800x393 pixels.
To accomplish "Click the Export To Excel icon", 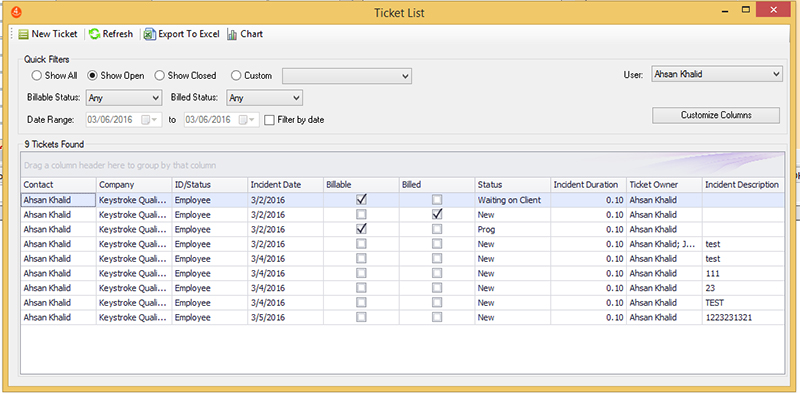I will pos(149,34).
